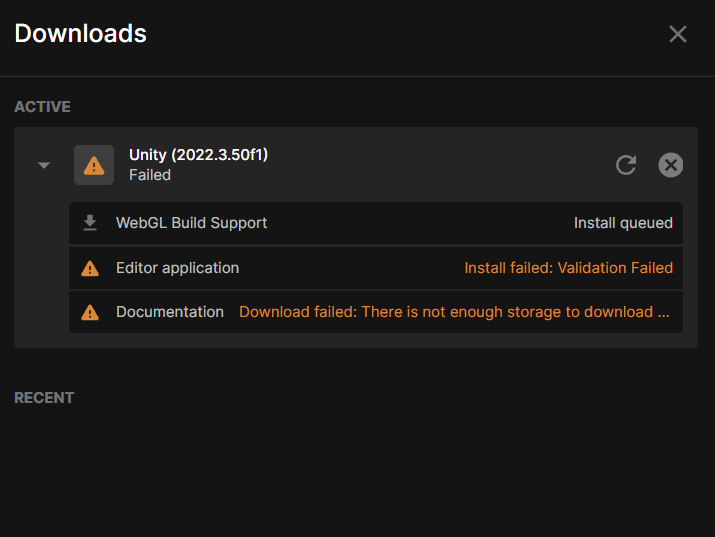
Task: Click the WebGL Build Support download icon
Action: 90,223
